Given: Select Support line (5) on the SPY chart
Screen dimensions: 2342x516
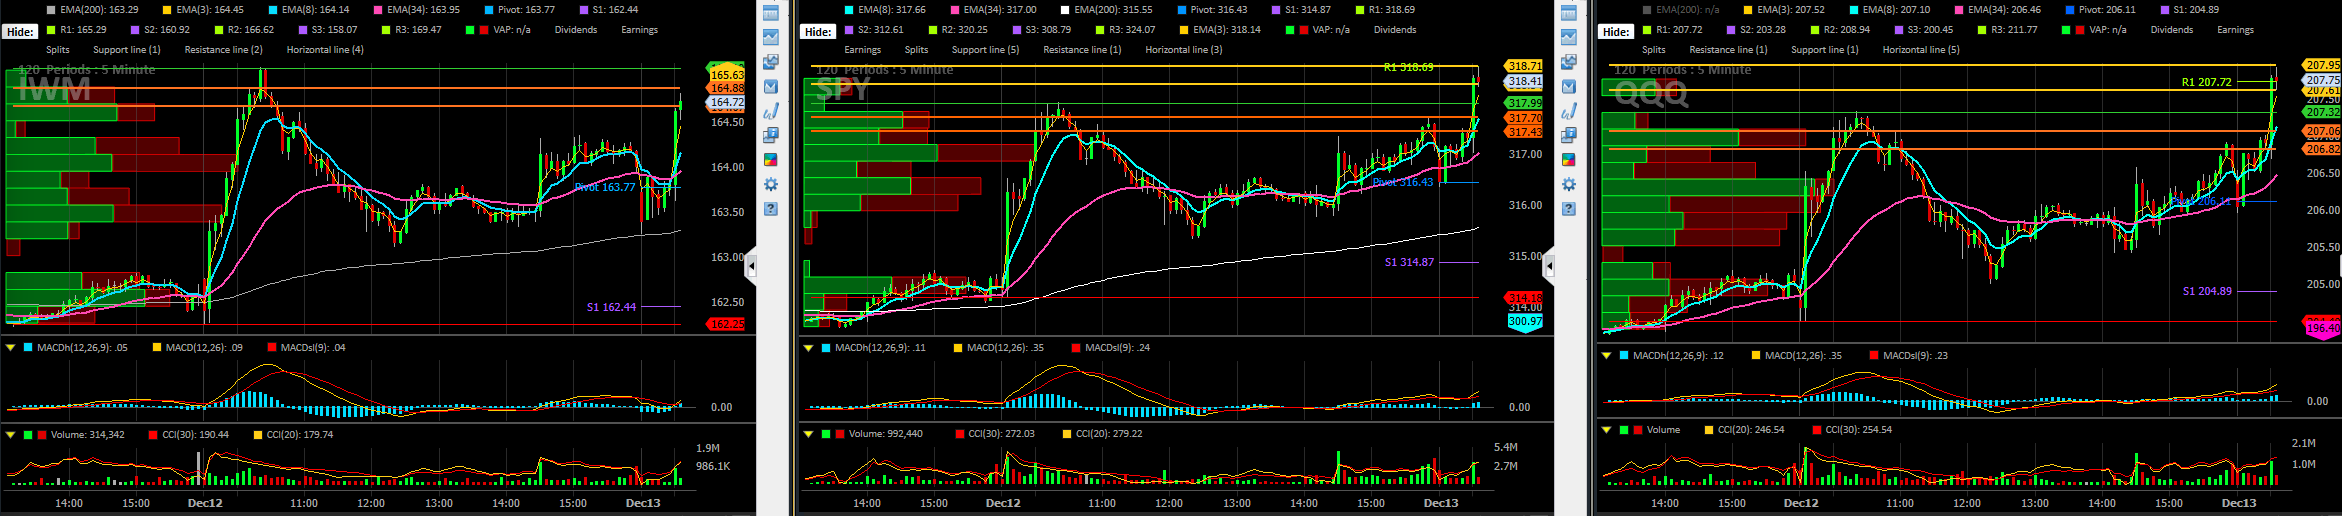Looking at the screenshot, I should pyautogui.click(x=985, y=50).
